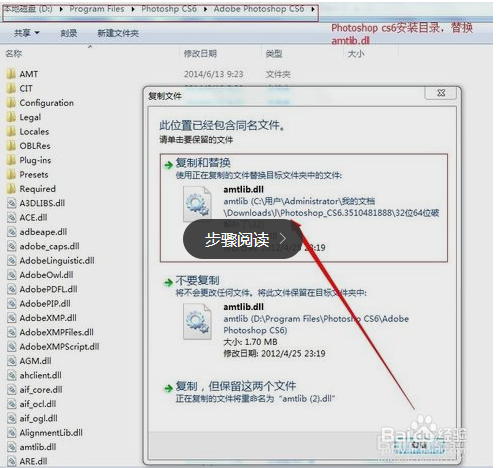Click the AdobeOwl.dll file icon
This screenshot has height=468, width=498.
click(12, 275)
